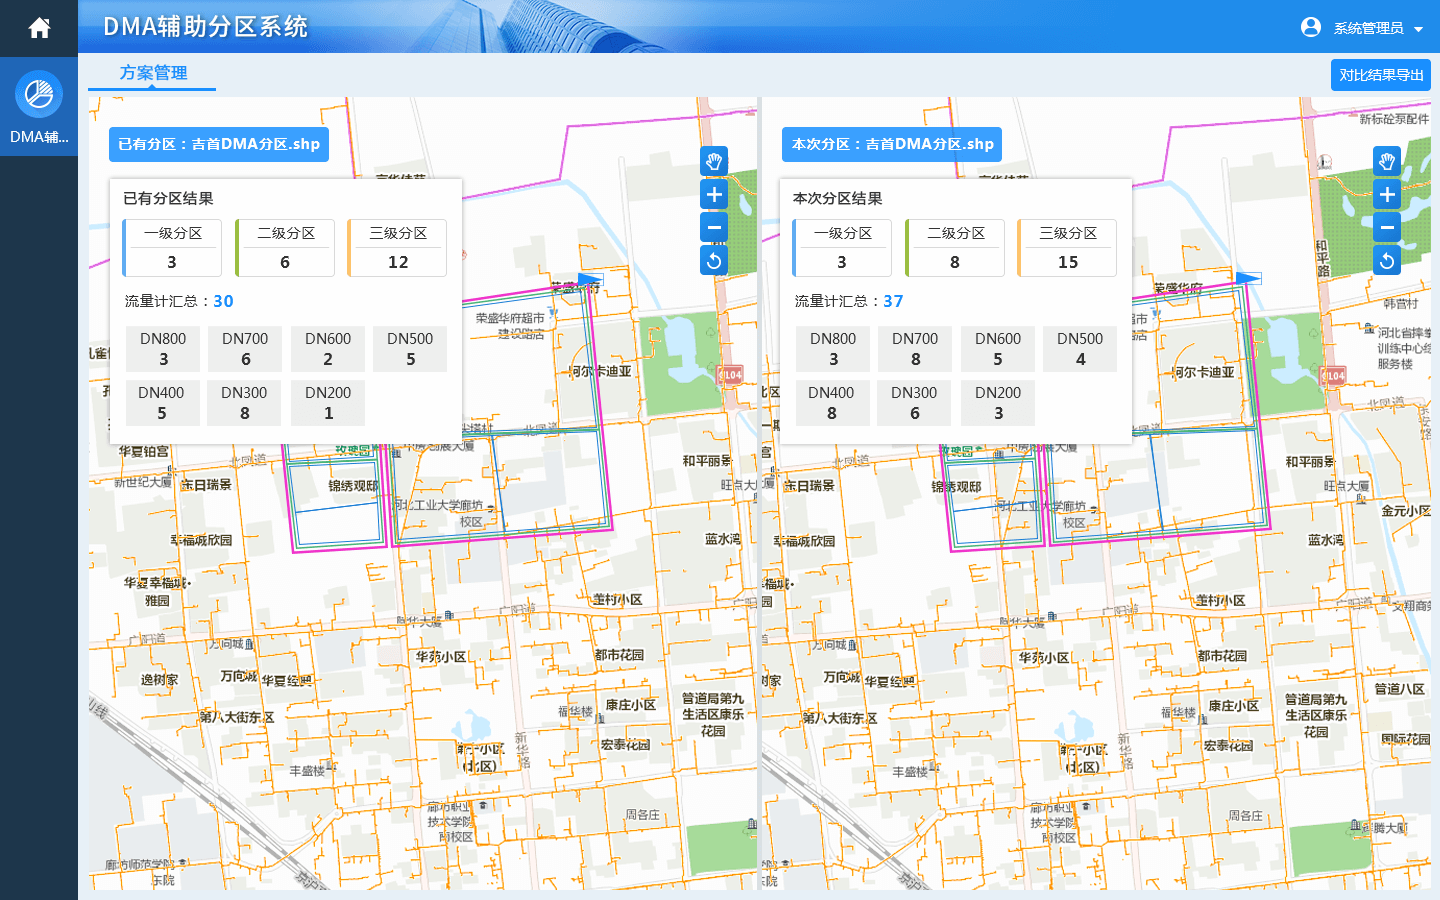The image size is (1440, 900).
Task: Click the G104 road shield on right map
Action: point(1333,376)
